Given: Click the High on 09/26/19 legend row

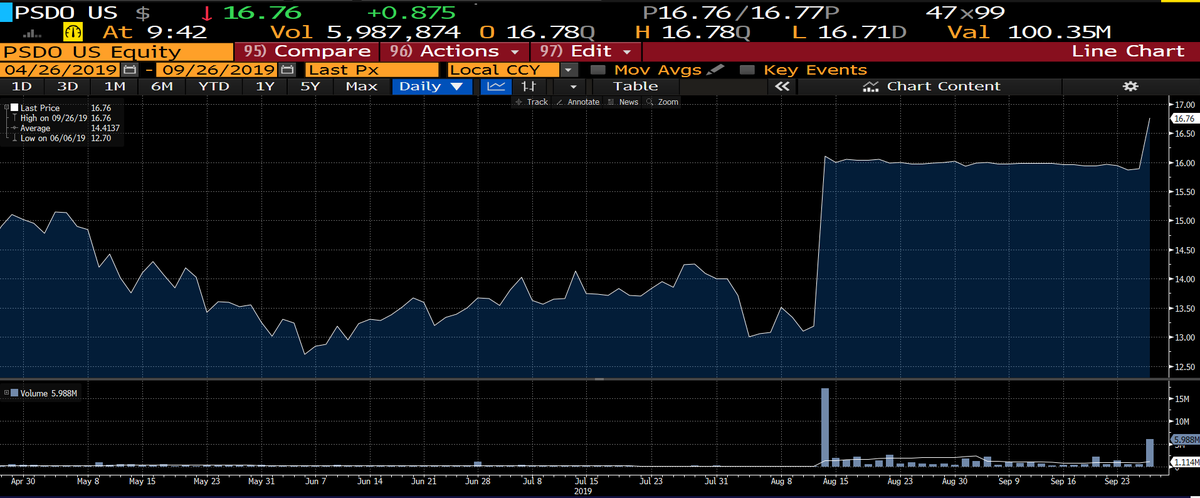Looking at the screenshot, I should [x=65, y=118].
